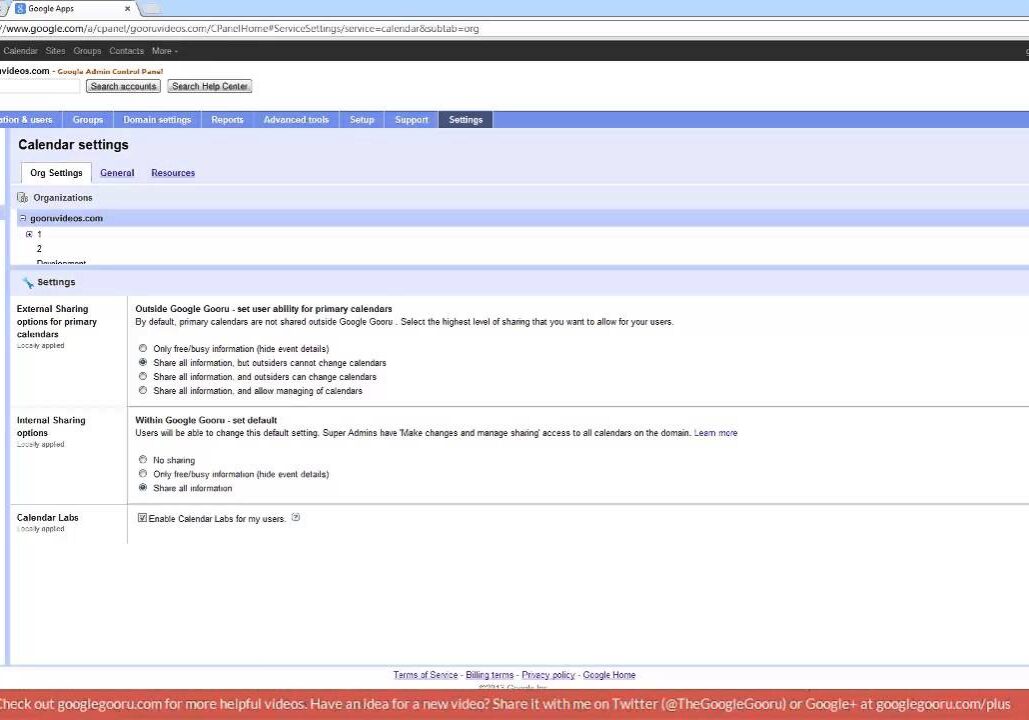Click the Calendar settings heading
The width and height of the screenshot is (1029, 720).
74,145
